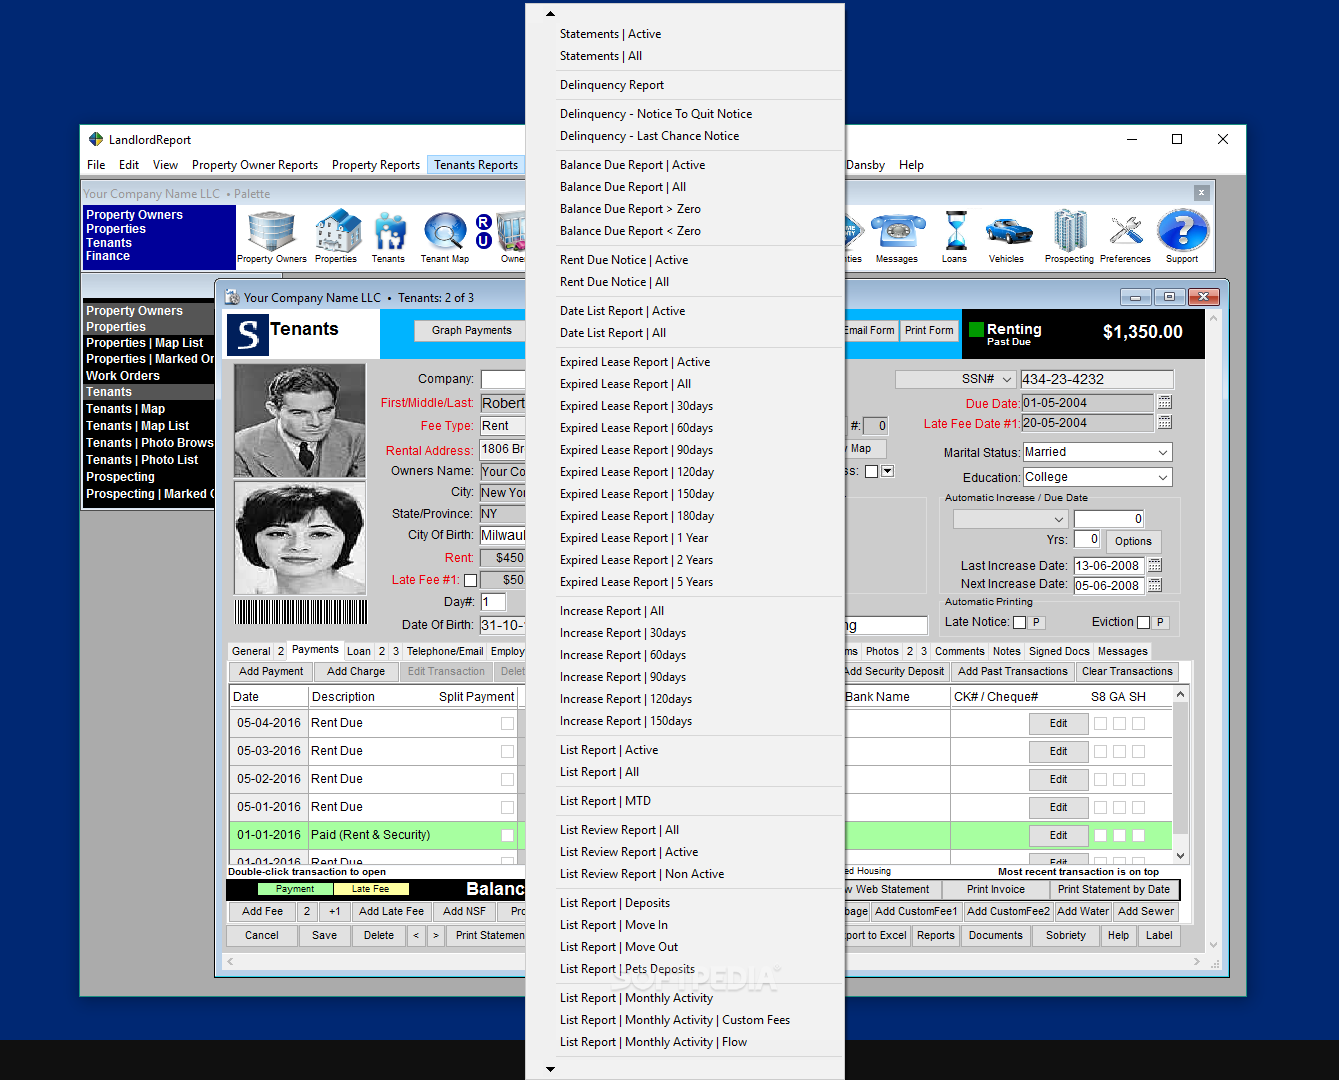Viewport: 1339px width, 1080px height.
Task: Toggle the Late Fee #1 checkbox
Action: point(470,580)
